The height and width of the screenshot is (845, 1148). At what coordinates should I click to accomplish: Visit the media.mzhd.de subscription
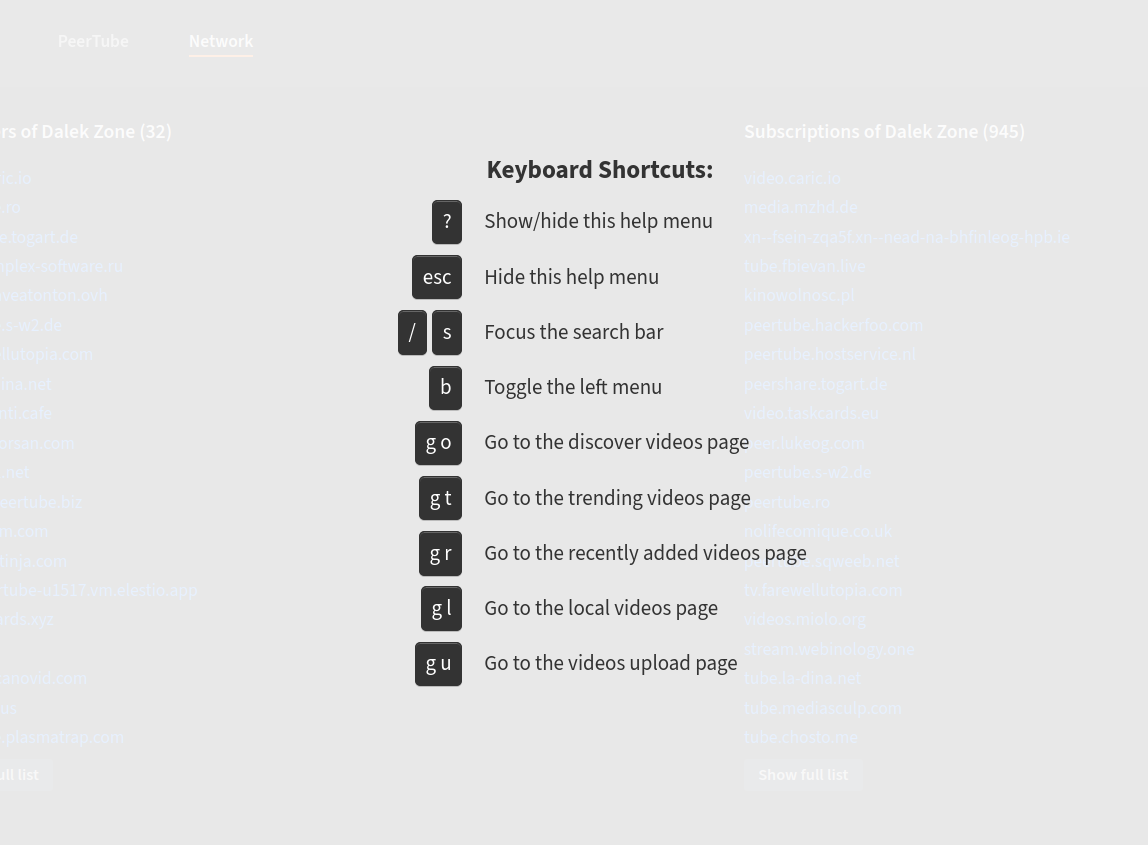click(x=801, y=207)
